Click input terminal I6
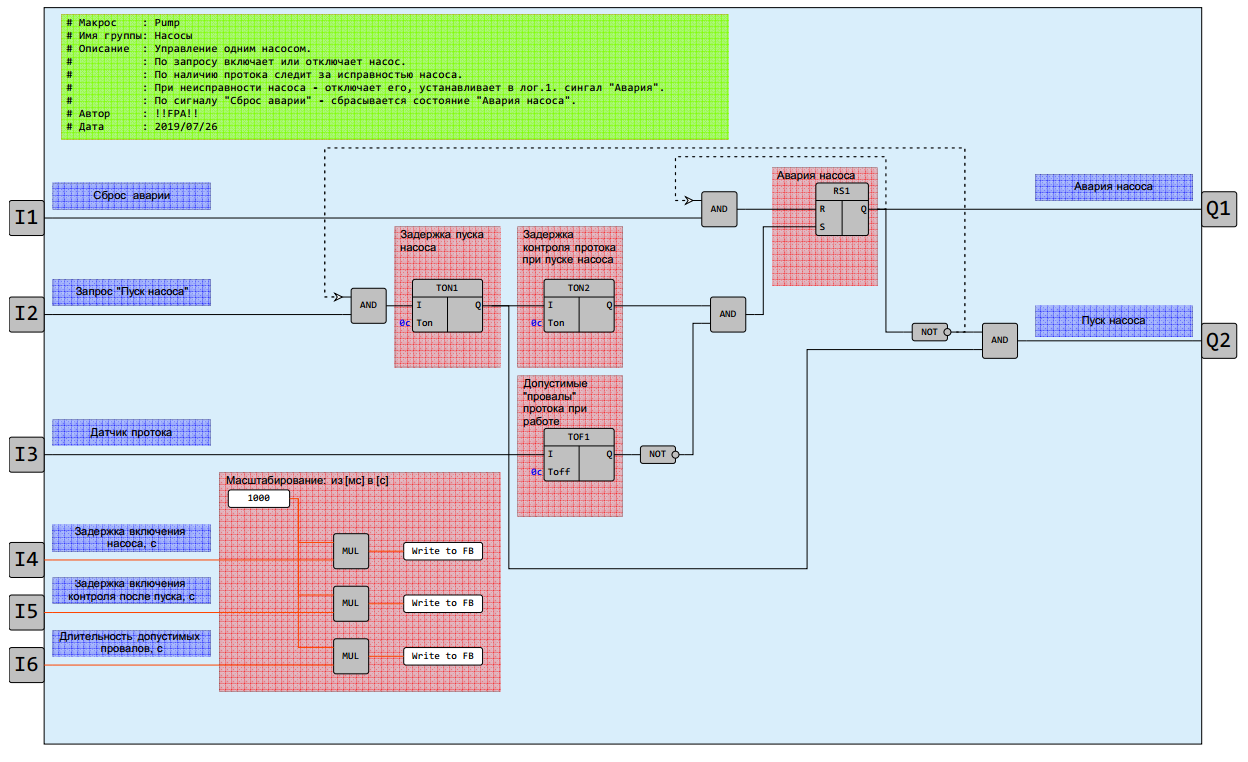The width and height of the screenshot is (1248, 762). (x=27, y=664)
